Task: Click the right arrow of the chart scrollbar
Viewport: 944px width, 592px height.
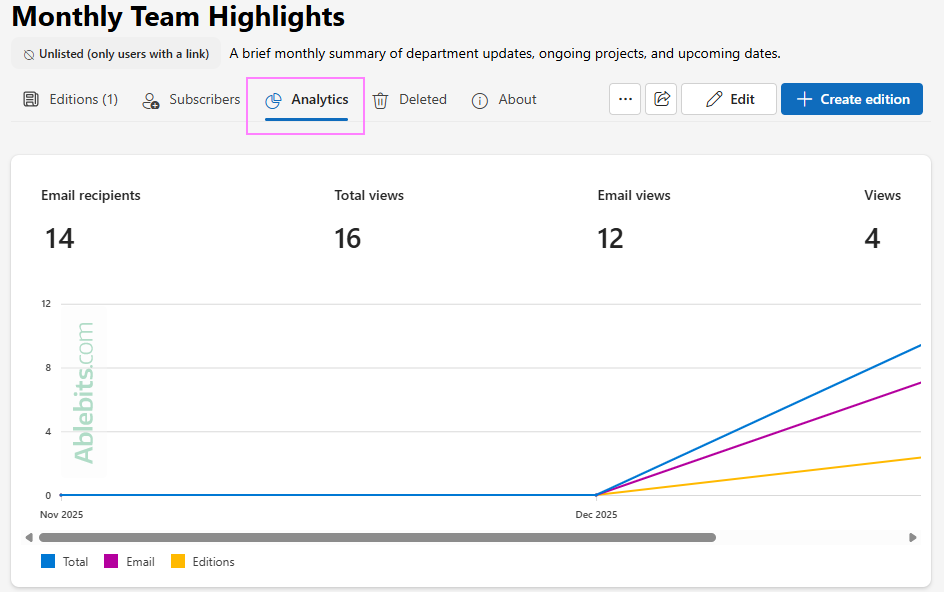Action: pyautogui.click(x=911, y=537)
